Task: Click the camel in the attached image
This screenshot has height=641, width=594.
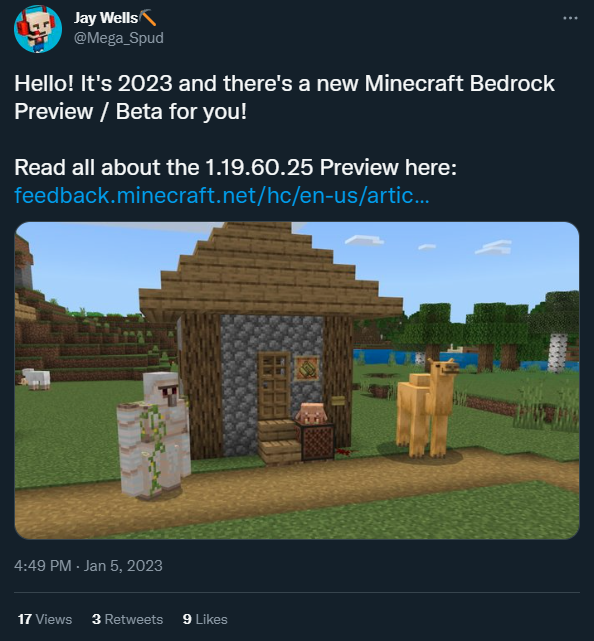Action: pyautogui.click(x=427, y=407)
